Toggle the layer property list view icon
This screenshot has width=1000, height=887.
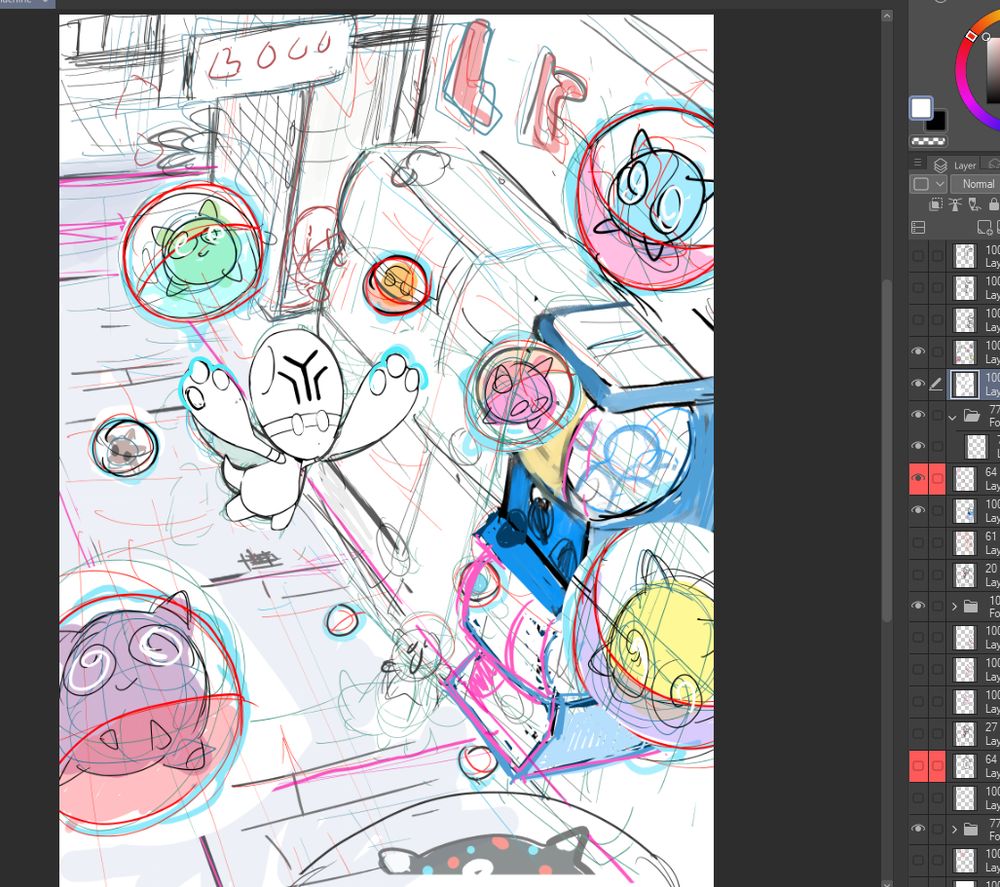(918, 227)
